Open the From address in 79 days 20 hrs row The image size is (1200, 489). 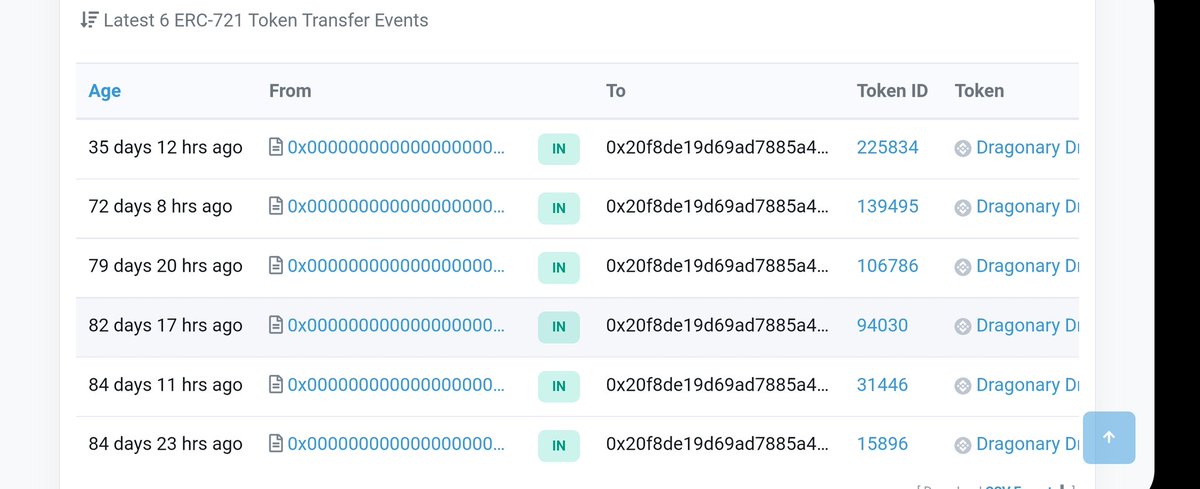(396, 266)
